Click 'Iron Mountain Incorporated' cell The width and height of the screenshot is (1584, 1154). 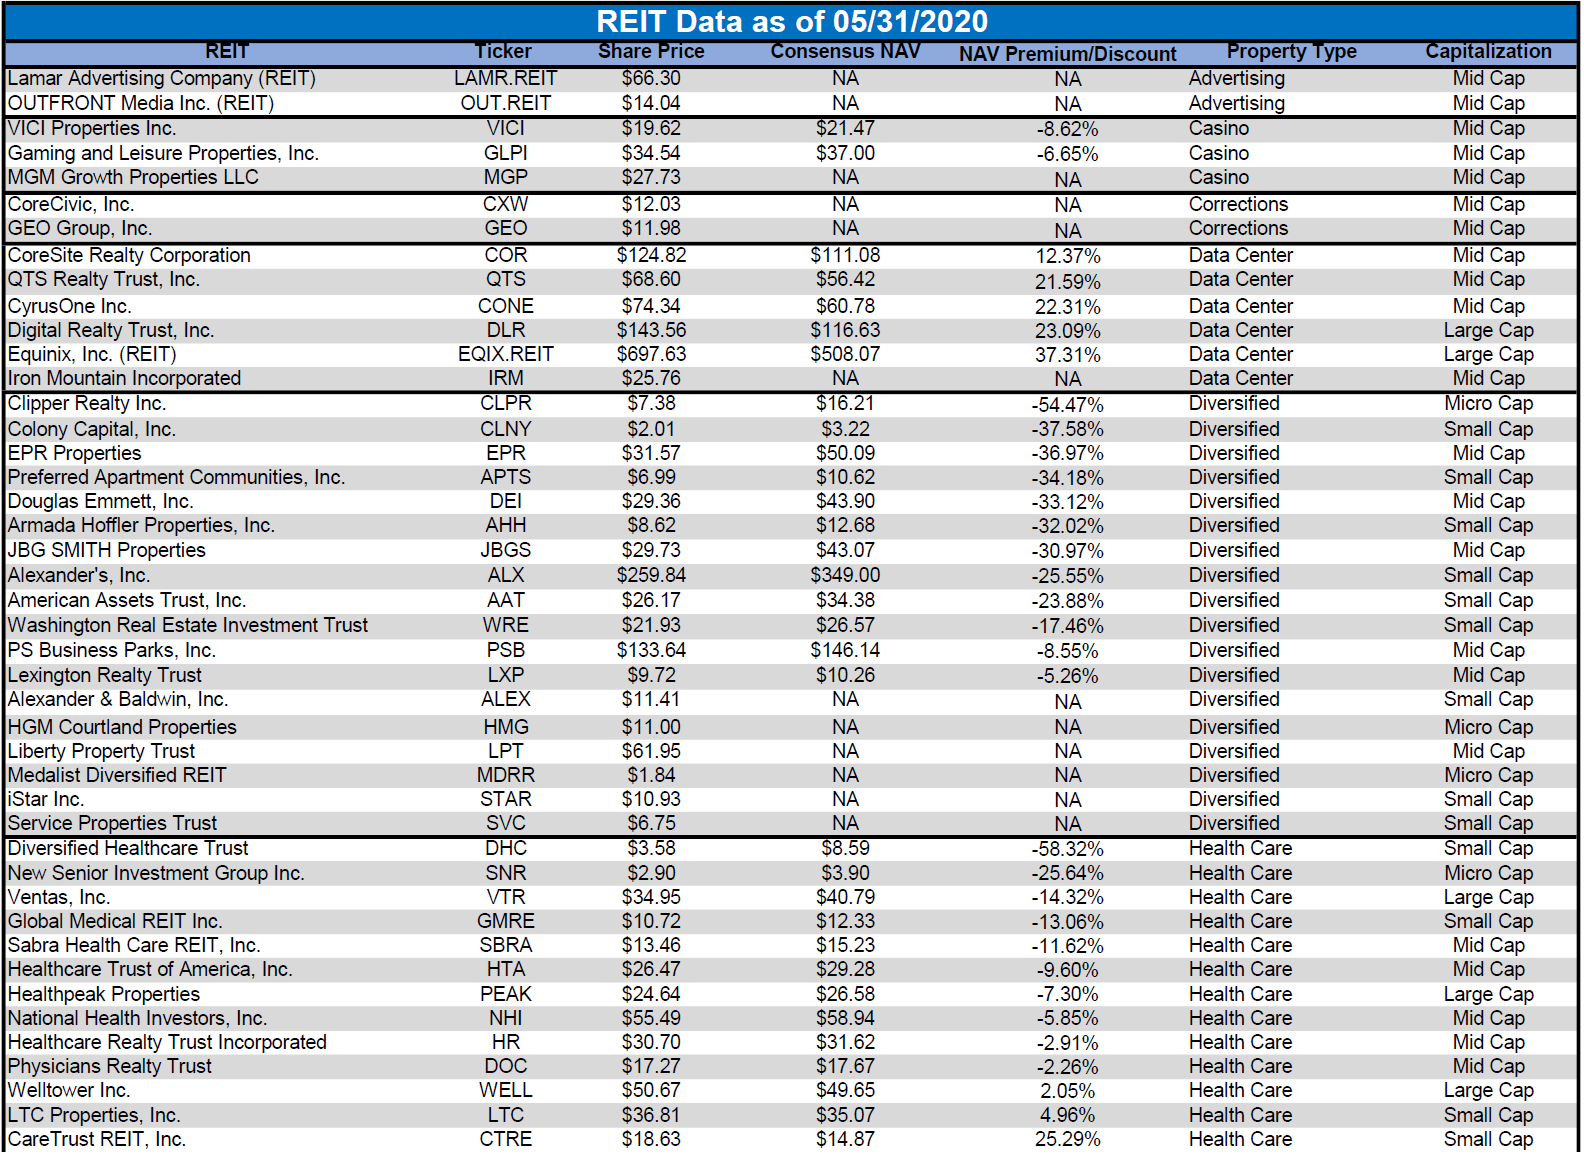124,378
